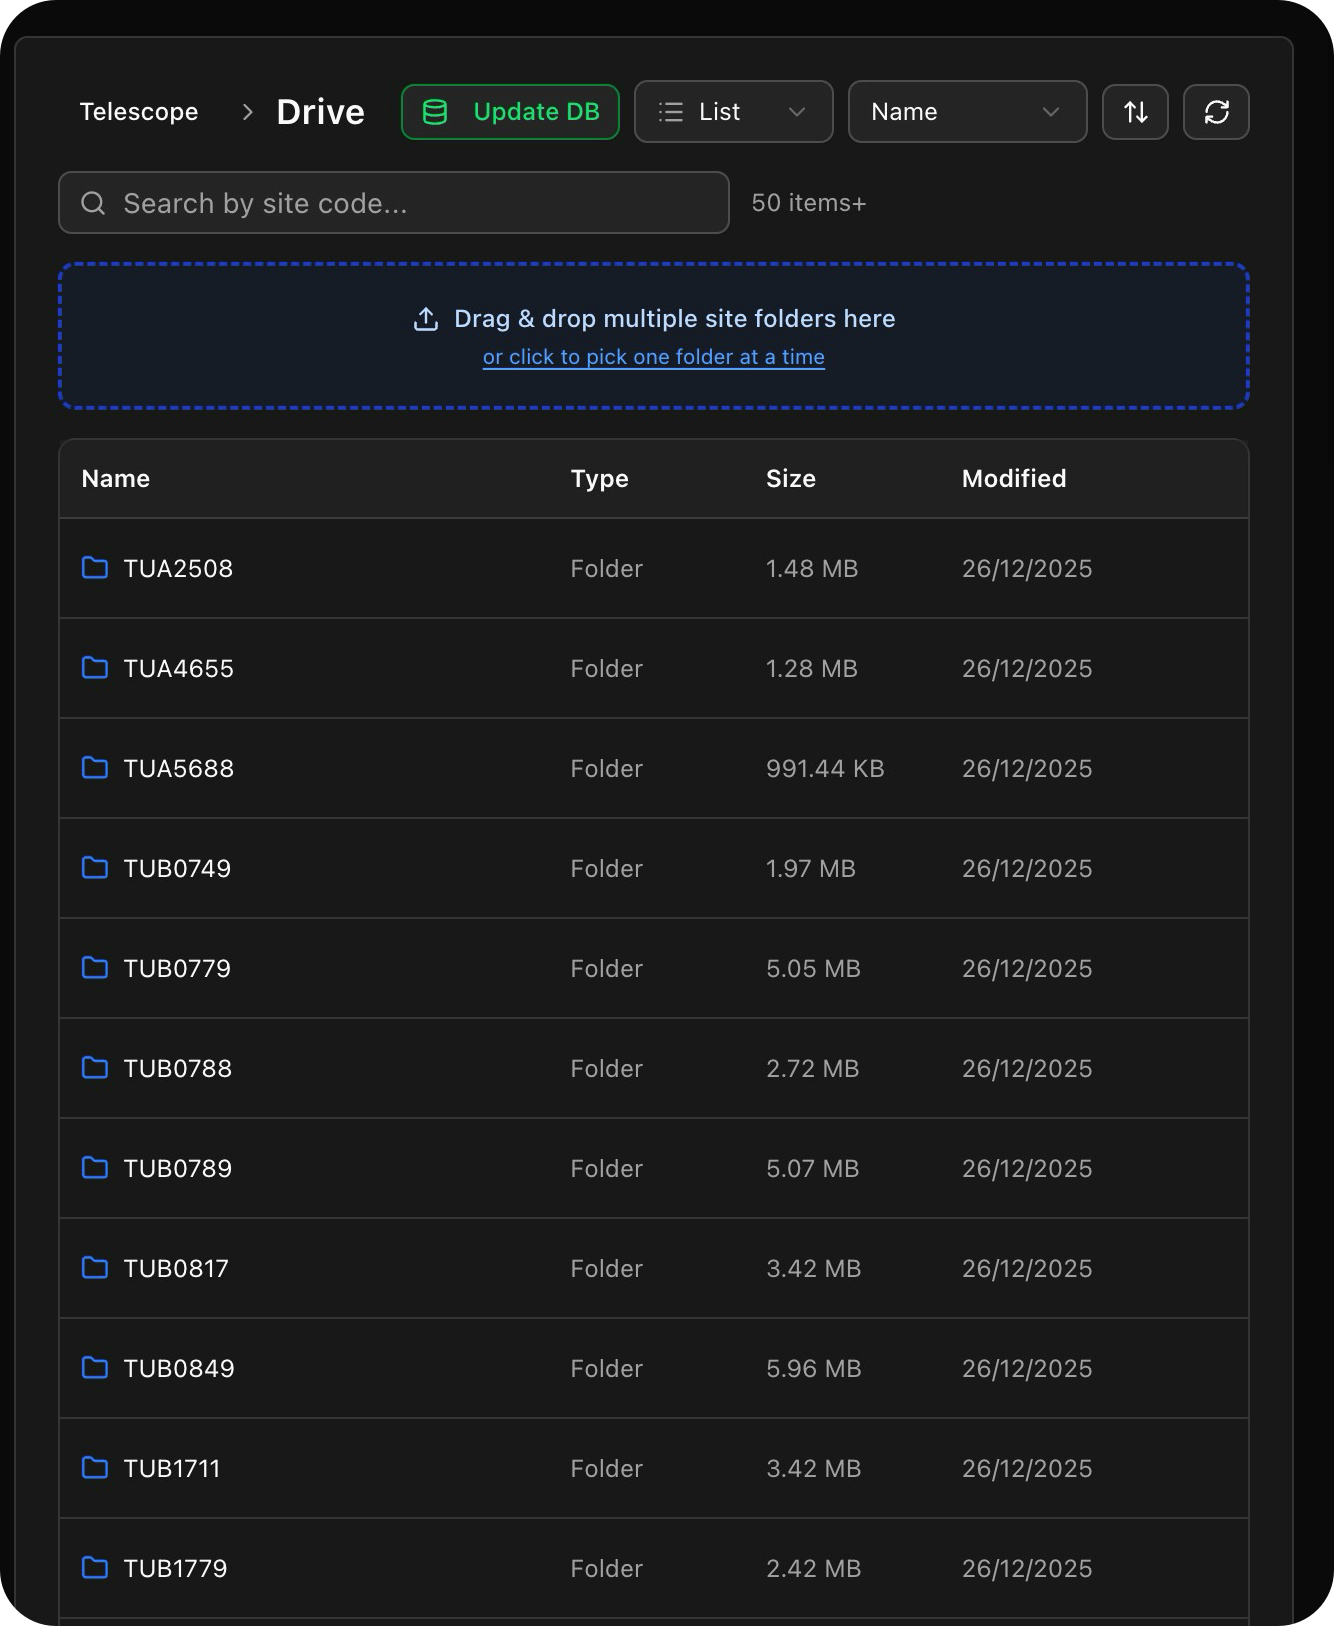Click the modified date of TUA2508

click(x=1027, y=569)
